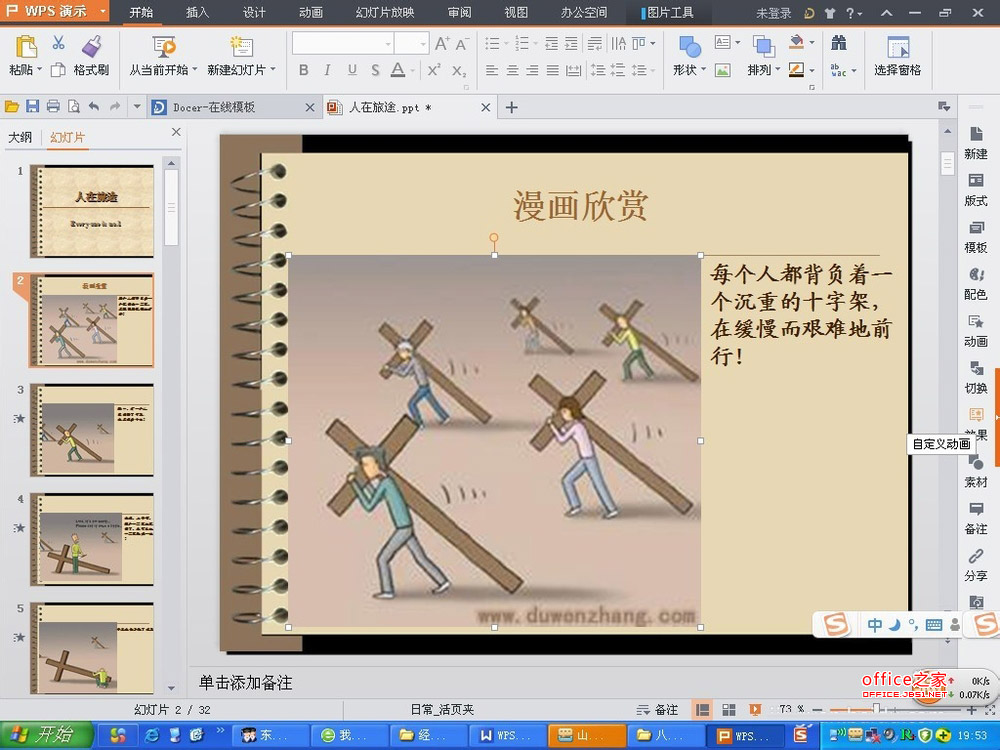Switch to slide sorter view

[729, 709]
